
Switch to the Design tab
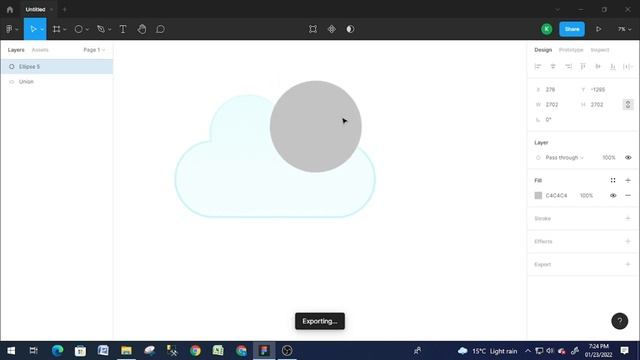coord(543,50)
